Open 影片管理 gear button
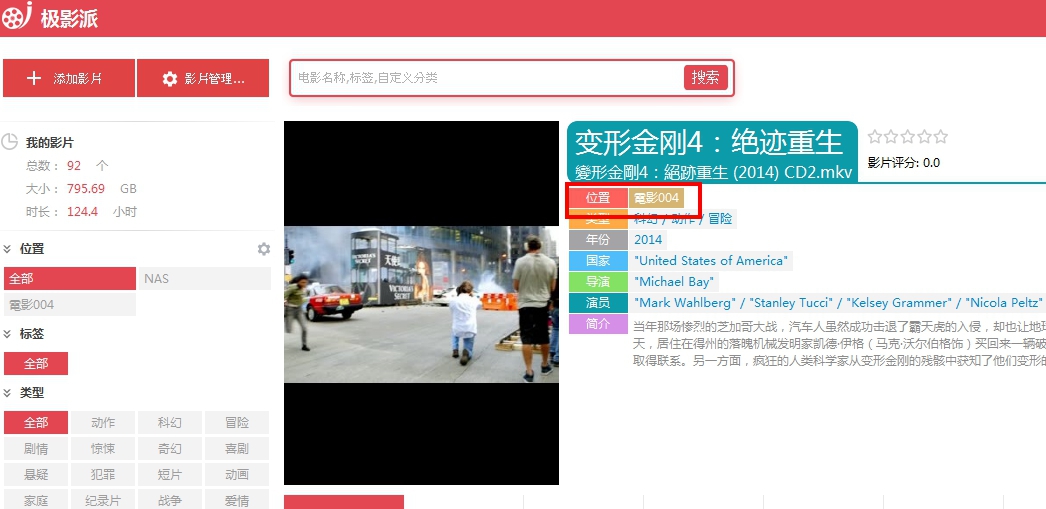The image size is (1046, 509). 203,78
